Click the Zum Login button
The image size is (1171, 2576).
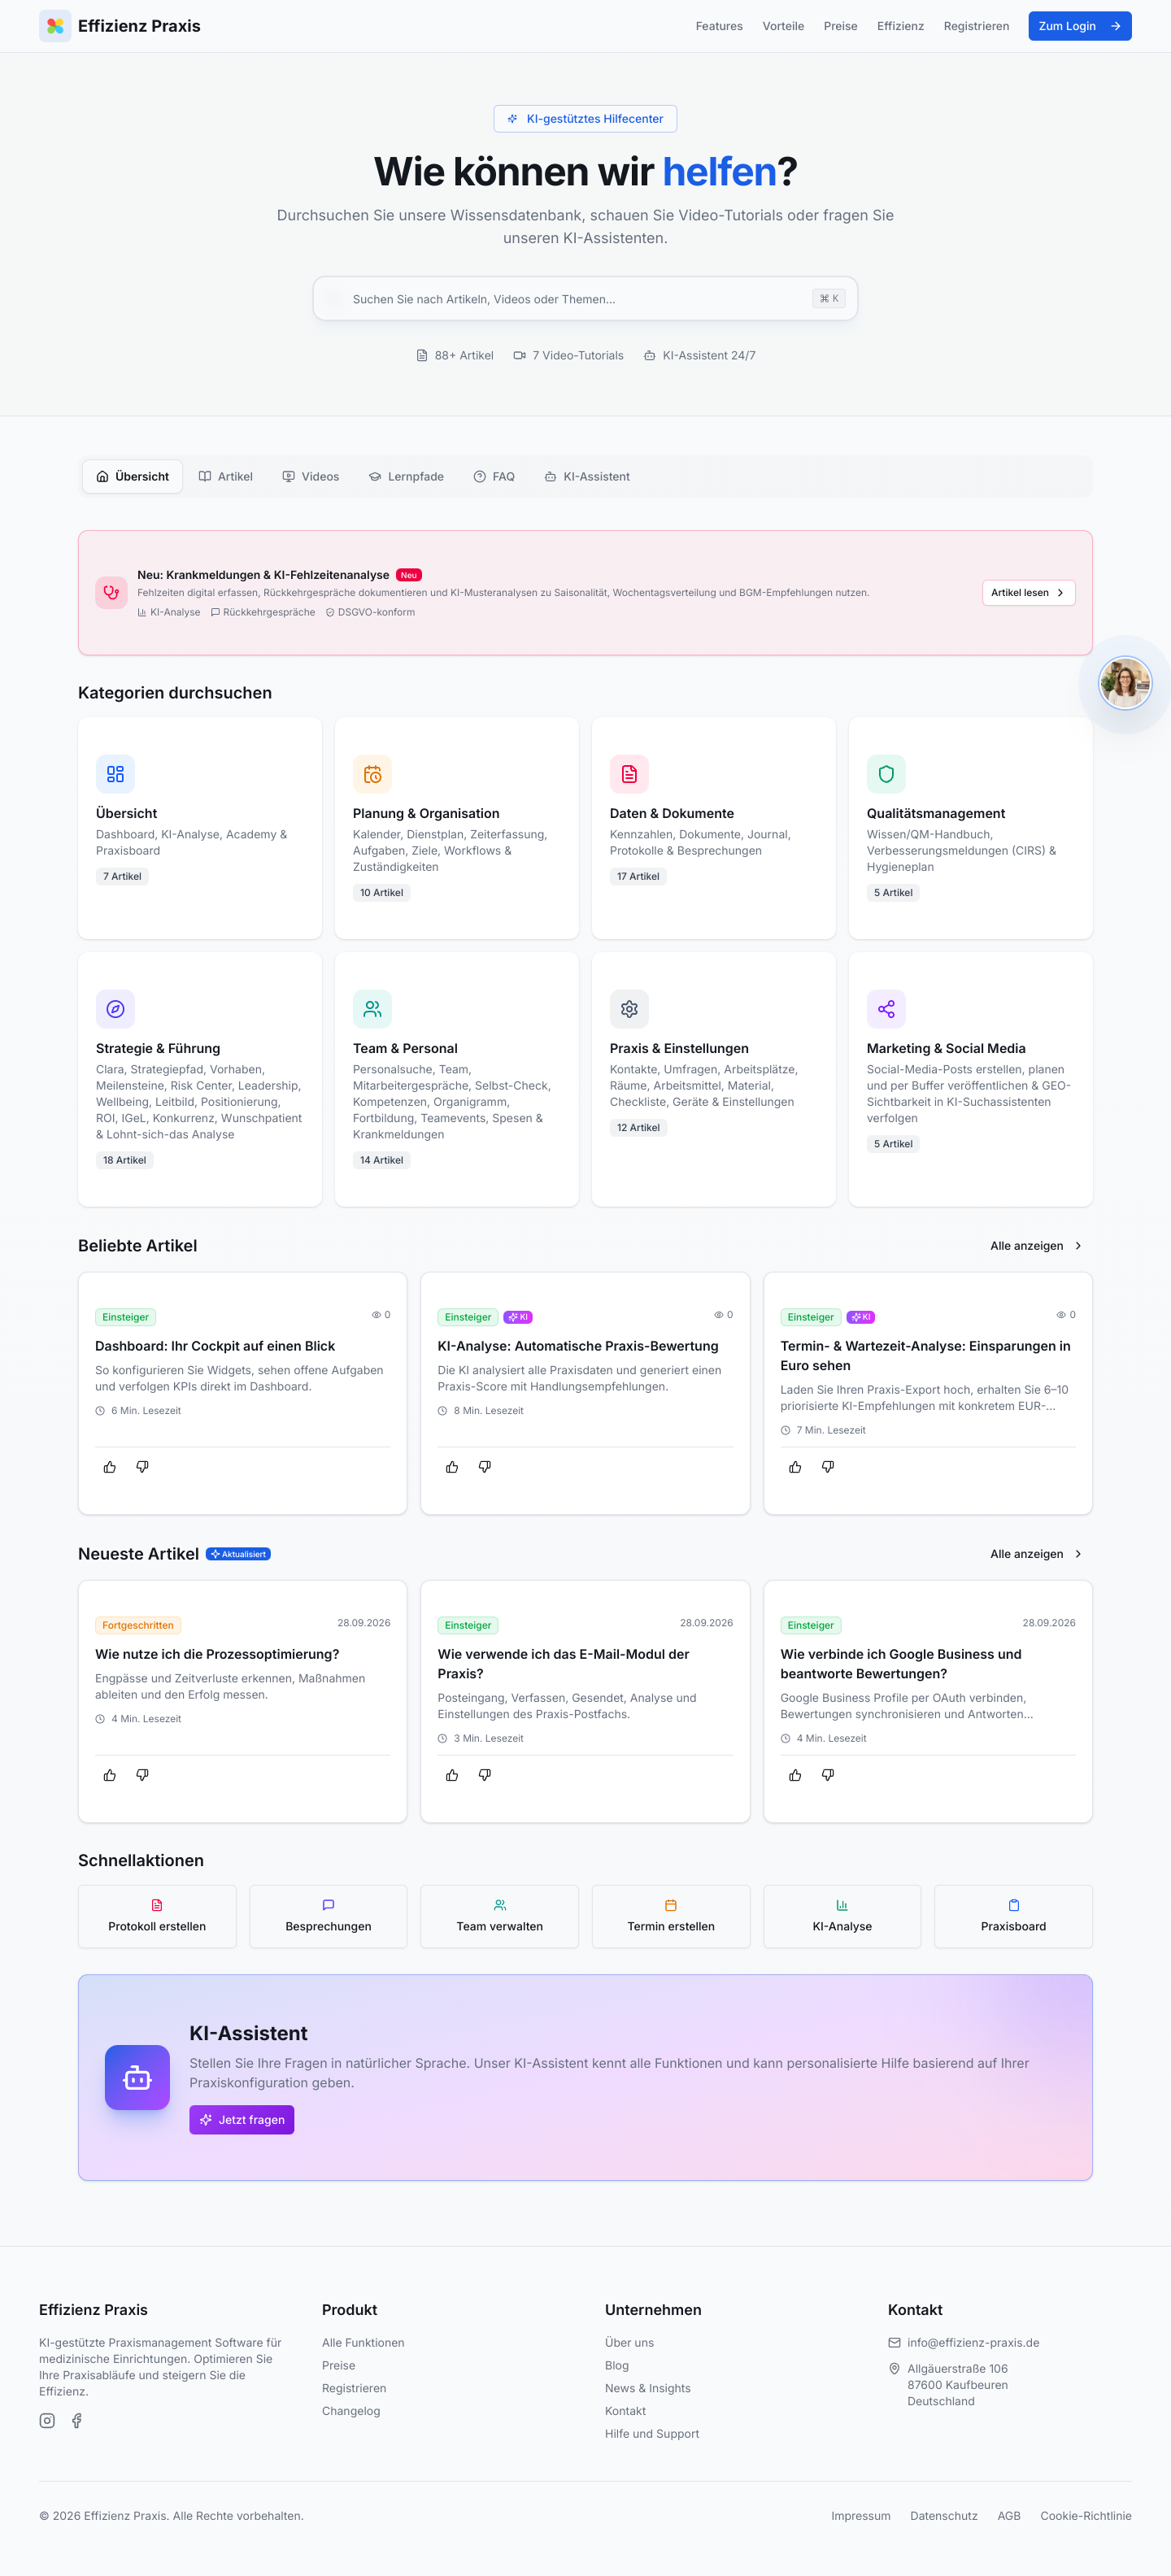1080,26
